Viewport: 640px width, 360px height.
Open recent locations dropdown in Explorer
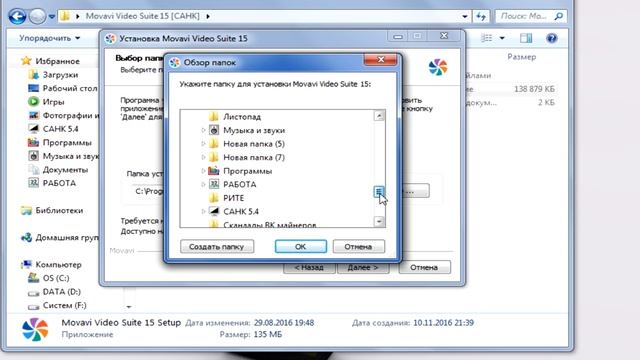pos(52,17)
